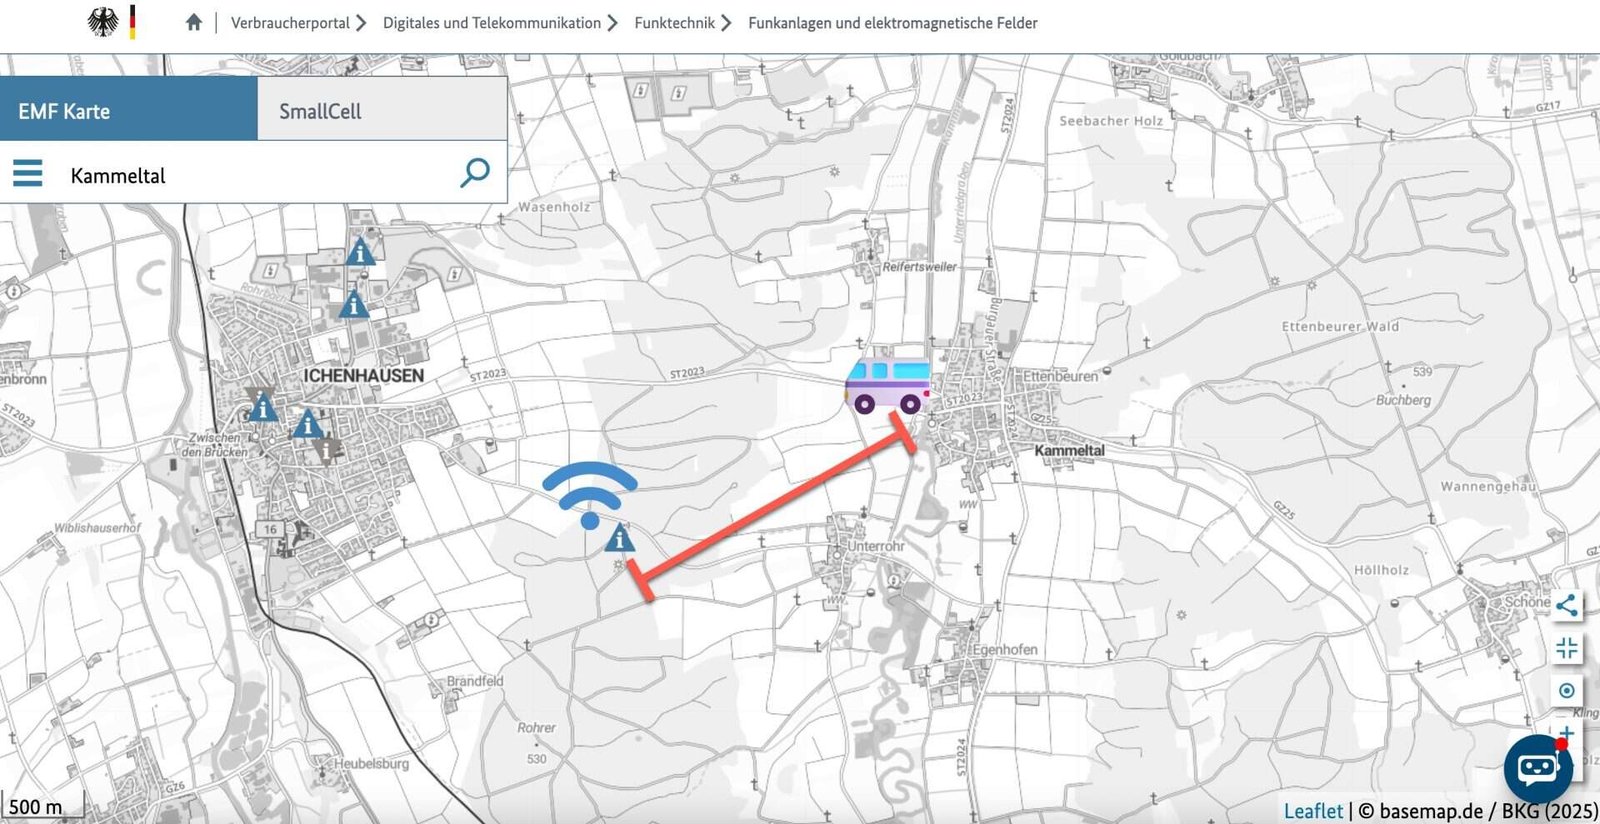The height and width of the screenshot is (824, 1600).
Task: Select the gray inverted info marker in Ichenhausen
Action: coord(327,449)
